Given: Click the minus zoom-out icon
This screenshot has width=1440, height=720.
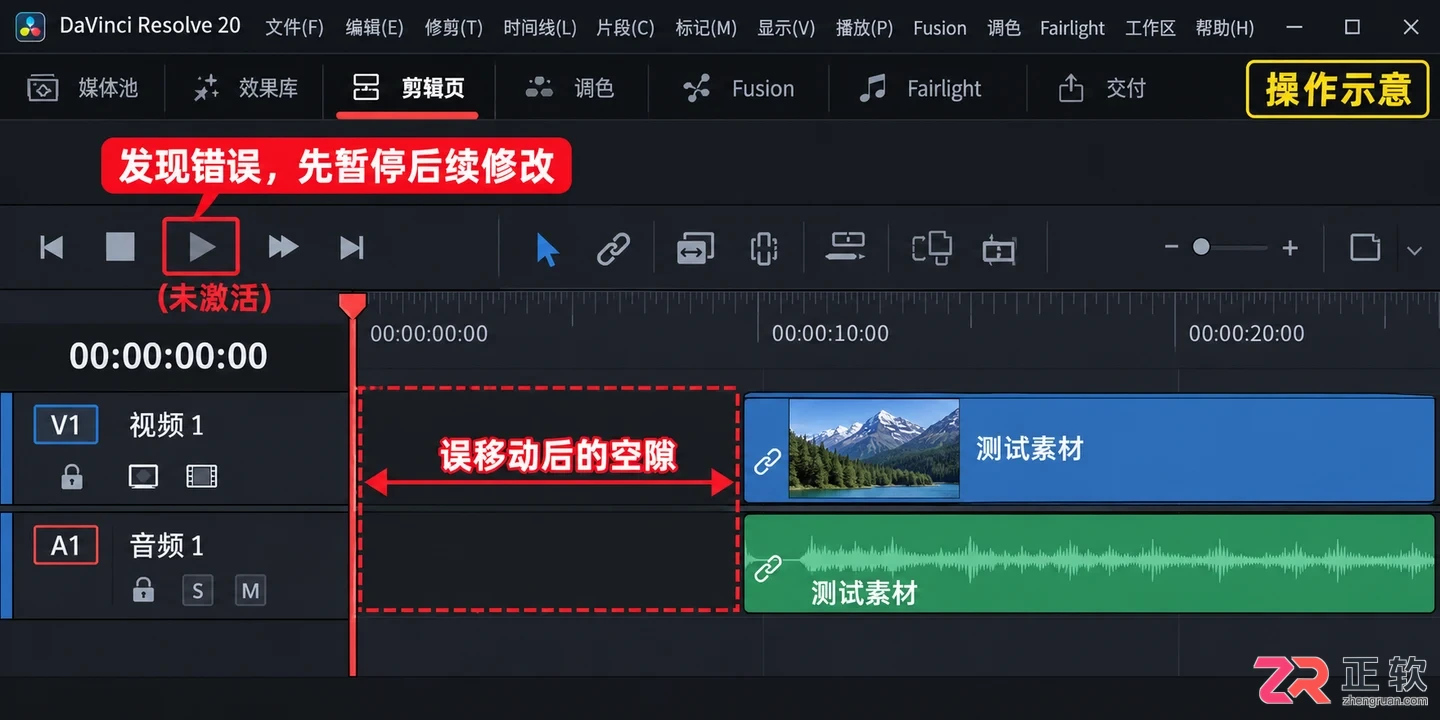Looking at the screenshot, I should (1171, 247).
